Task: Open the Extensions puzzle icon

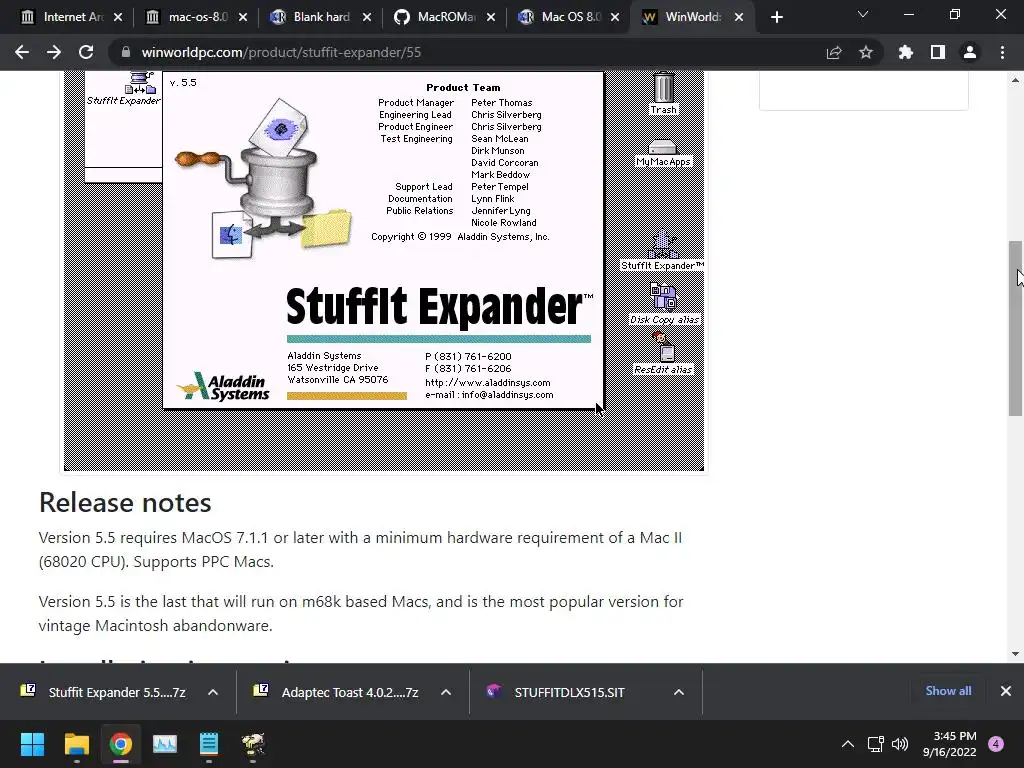Action: [x=906, y=52]
